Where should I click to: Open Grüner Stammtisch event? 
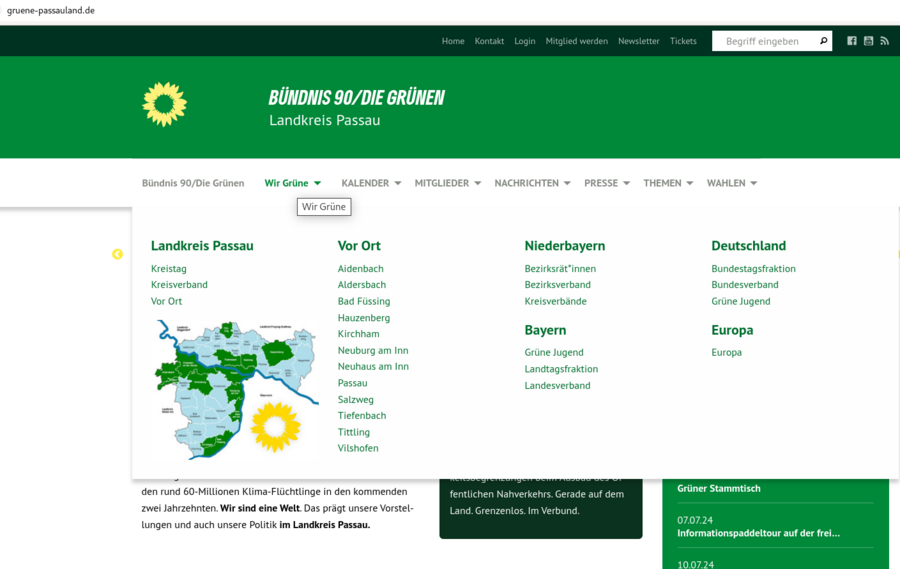click(x=719, y=489)
